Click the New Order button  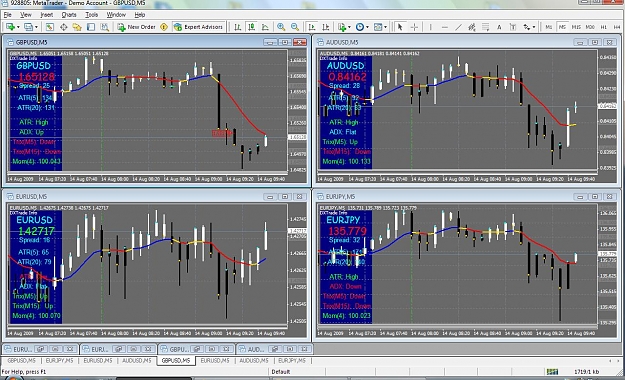click(136, 27)
